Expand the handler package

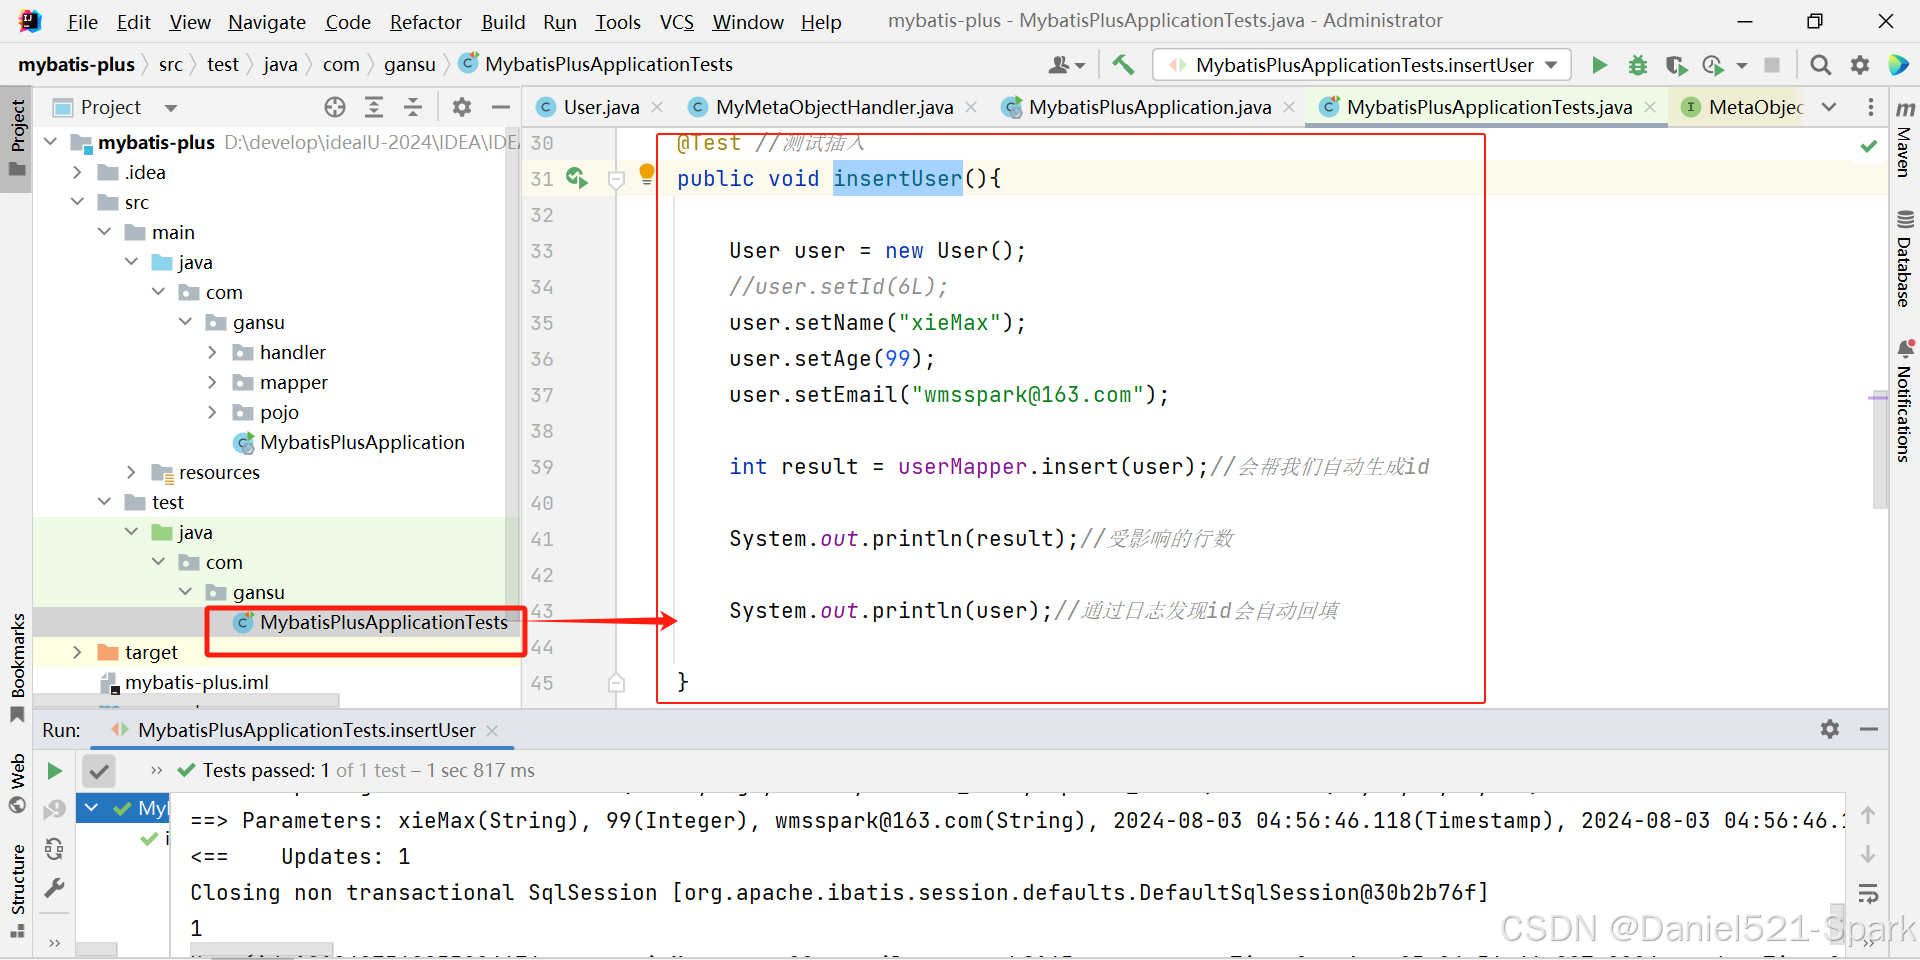212,352
